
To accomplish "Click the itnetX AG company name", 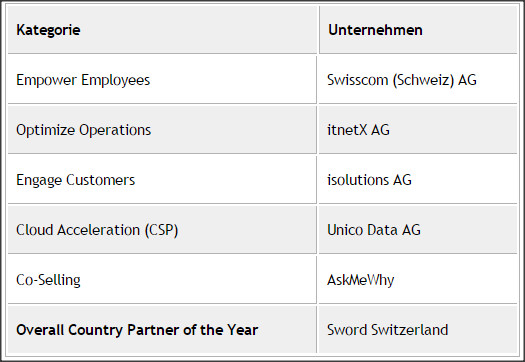I will [358, 130].
